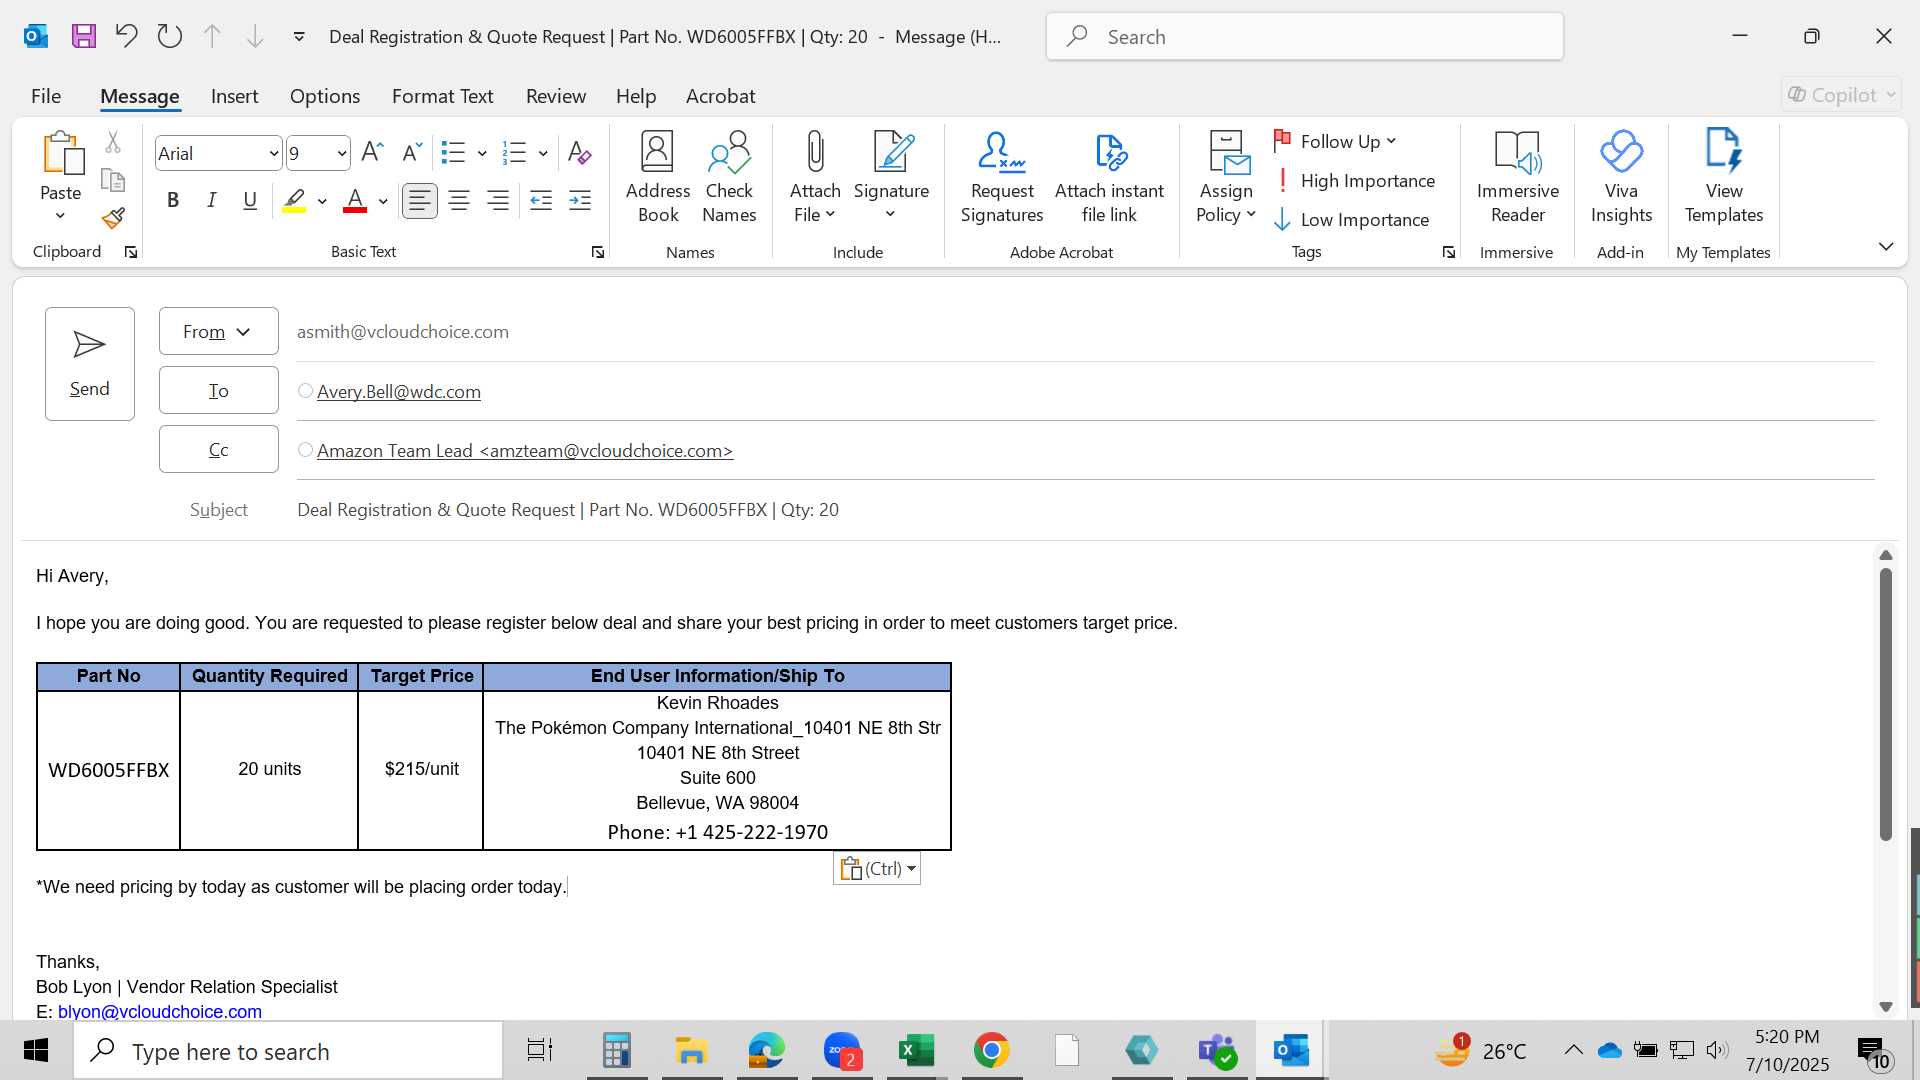The height and width of the screenshot is (1080, 1920).
Task: Switch to the Acrobat tab
Action: [x=720, y=96]
